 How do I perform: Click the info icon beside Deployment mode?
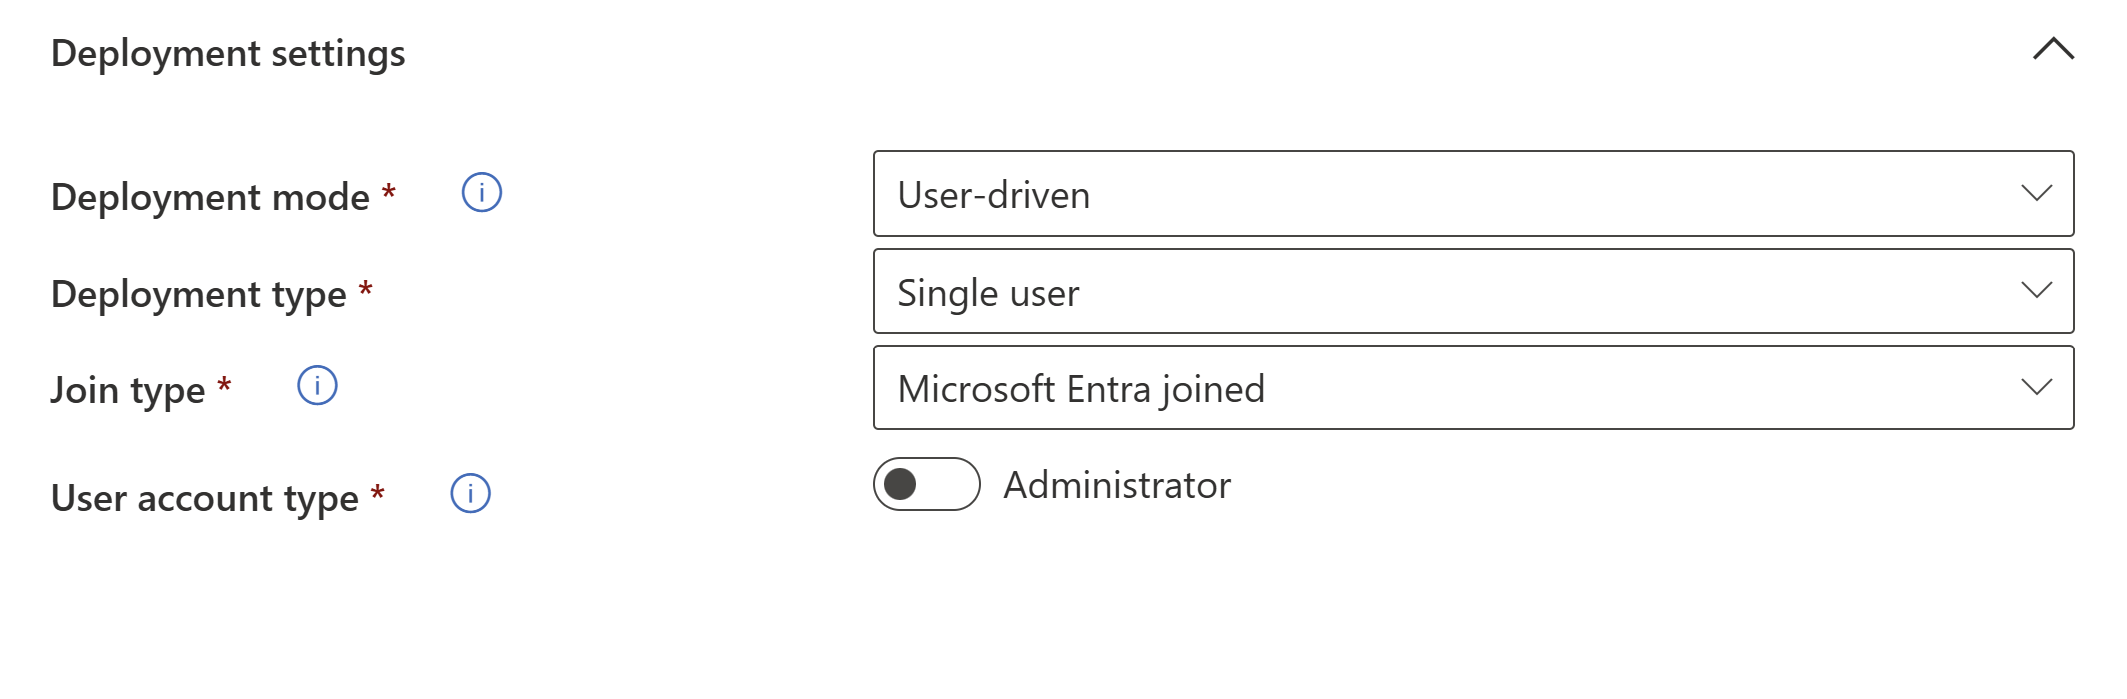click(x=481, y=193)
